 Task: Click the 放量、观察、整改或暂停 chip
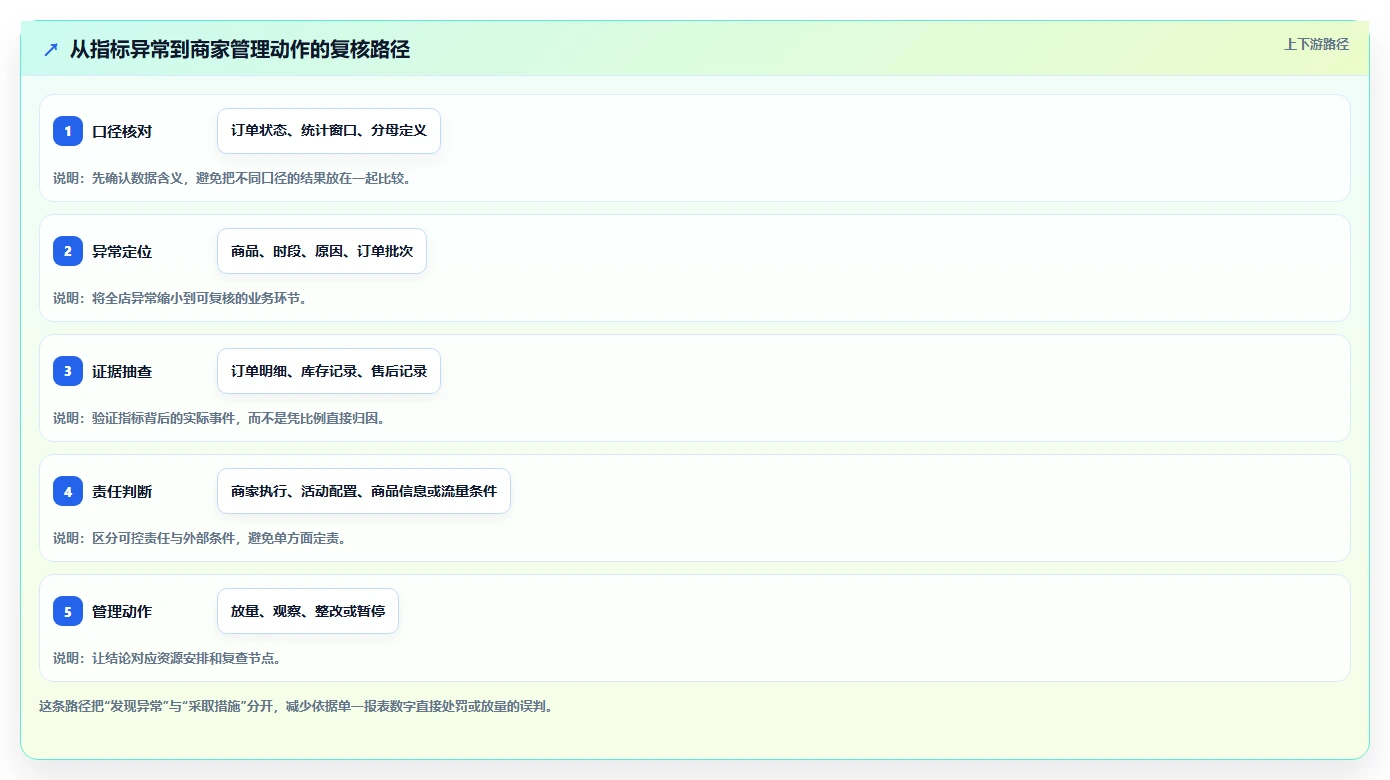pyautogui.click(x=308, y=611)
